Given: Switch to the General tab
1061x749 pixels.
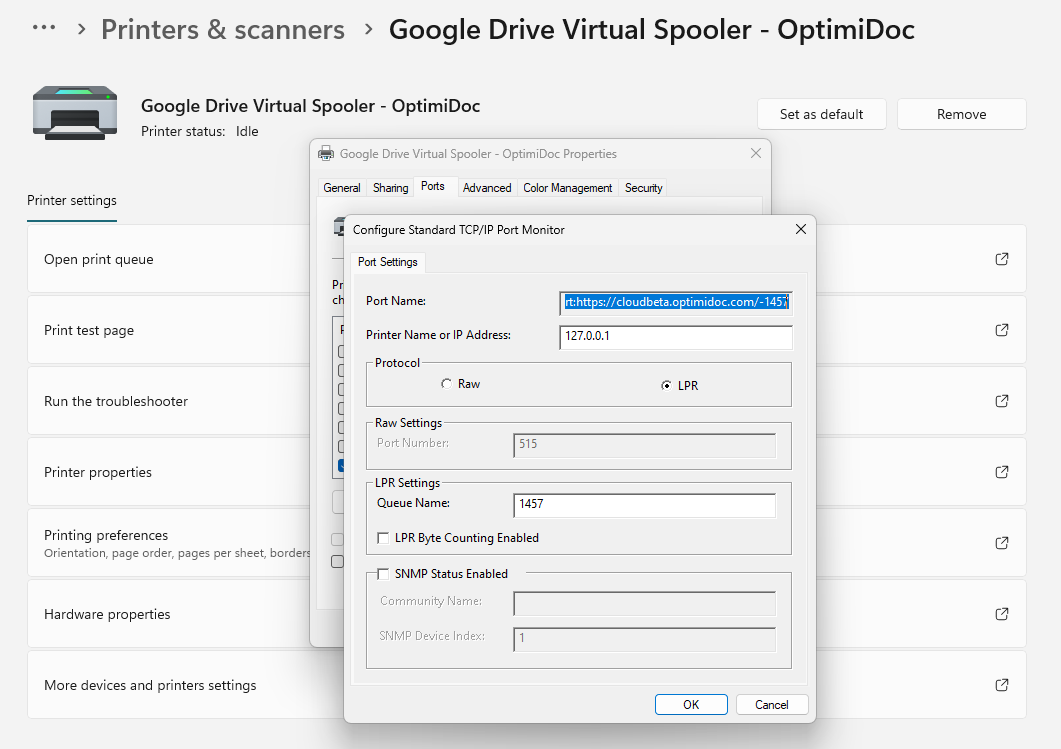Looking at the screenshot, I should pyautogui.click(x=342, y=188).
